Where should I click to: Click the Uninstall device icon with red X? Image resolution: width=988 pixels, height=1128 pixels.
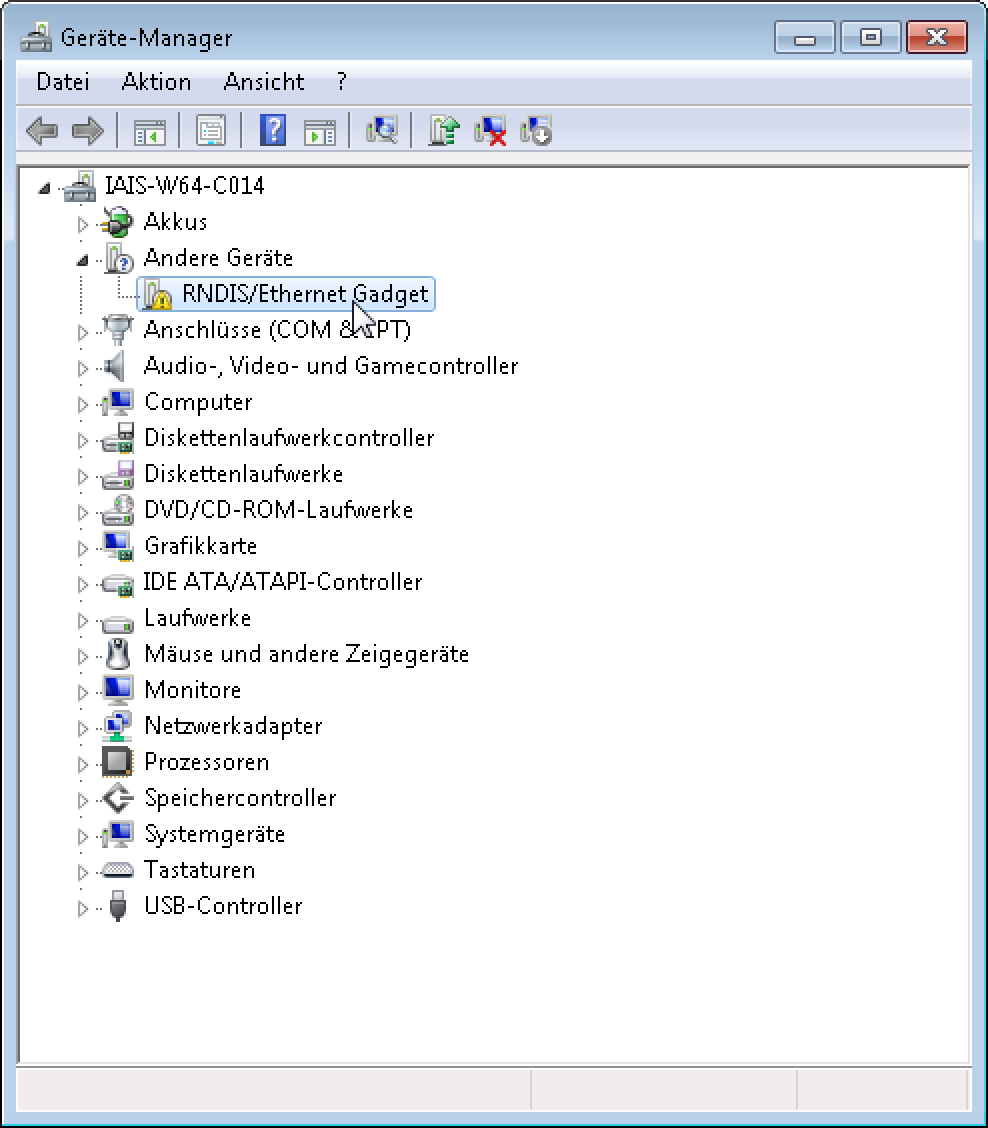coord(490,130)
